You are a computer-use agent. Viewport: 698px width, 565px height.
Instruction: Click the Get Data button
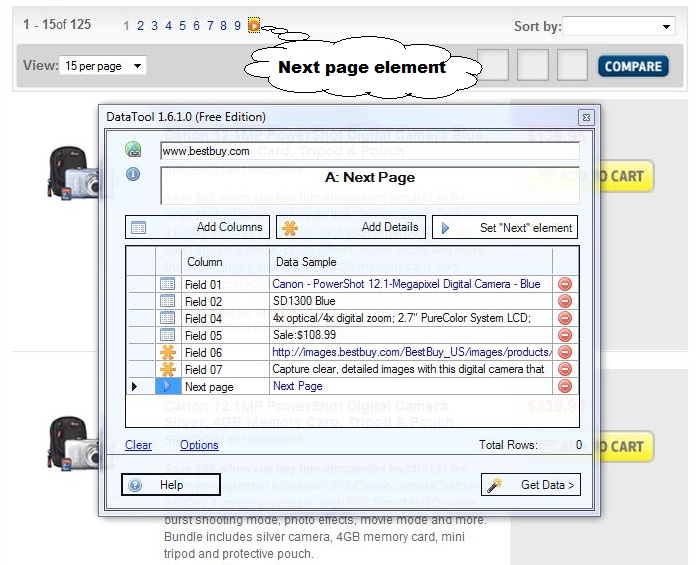[531, 485]
